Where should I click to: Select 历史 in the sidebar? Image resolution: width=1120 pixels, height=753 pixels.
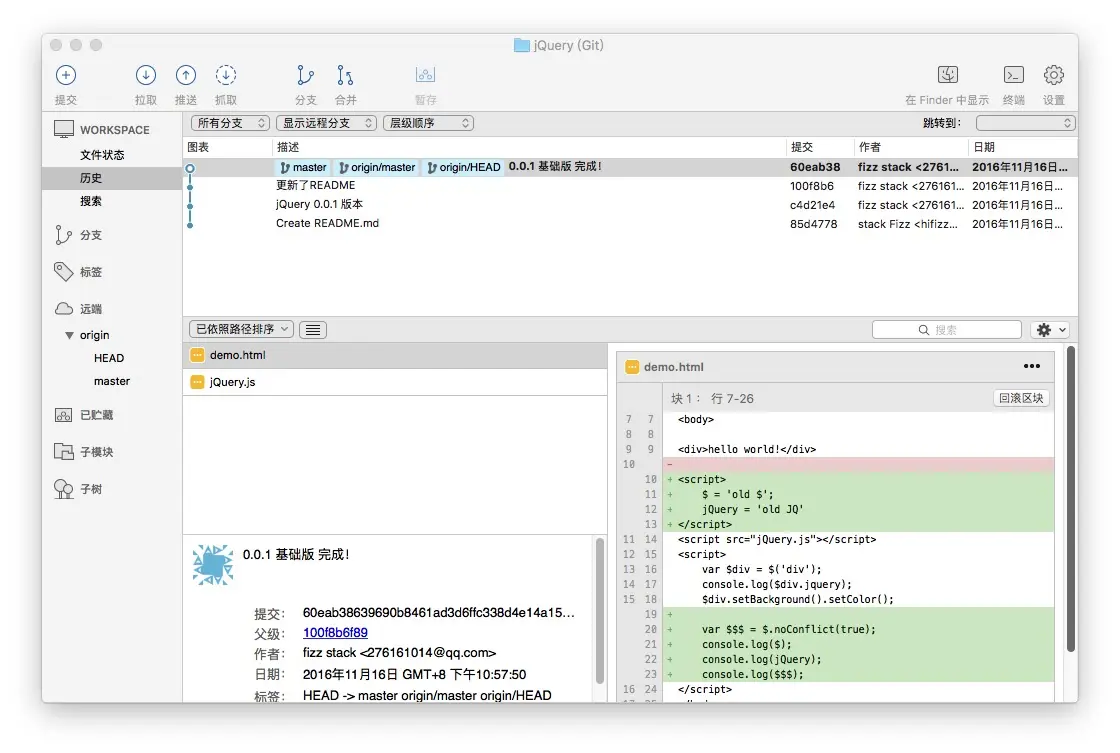tap(91, 178)
